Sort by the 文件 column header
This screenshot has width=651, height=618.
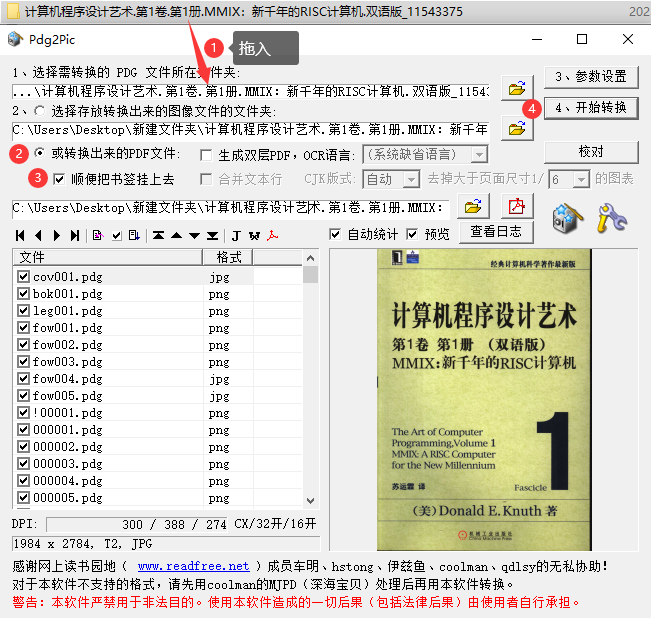(108, 257)
